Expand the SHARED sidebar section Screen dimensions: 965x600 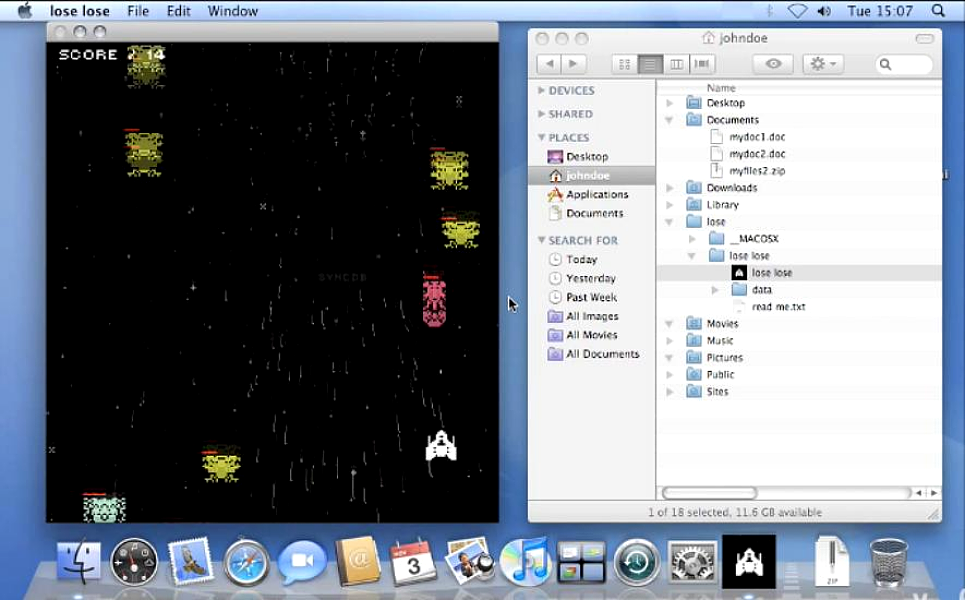[541, 114]
